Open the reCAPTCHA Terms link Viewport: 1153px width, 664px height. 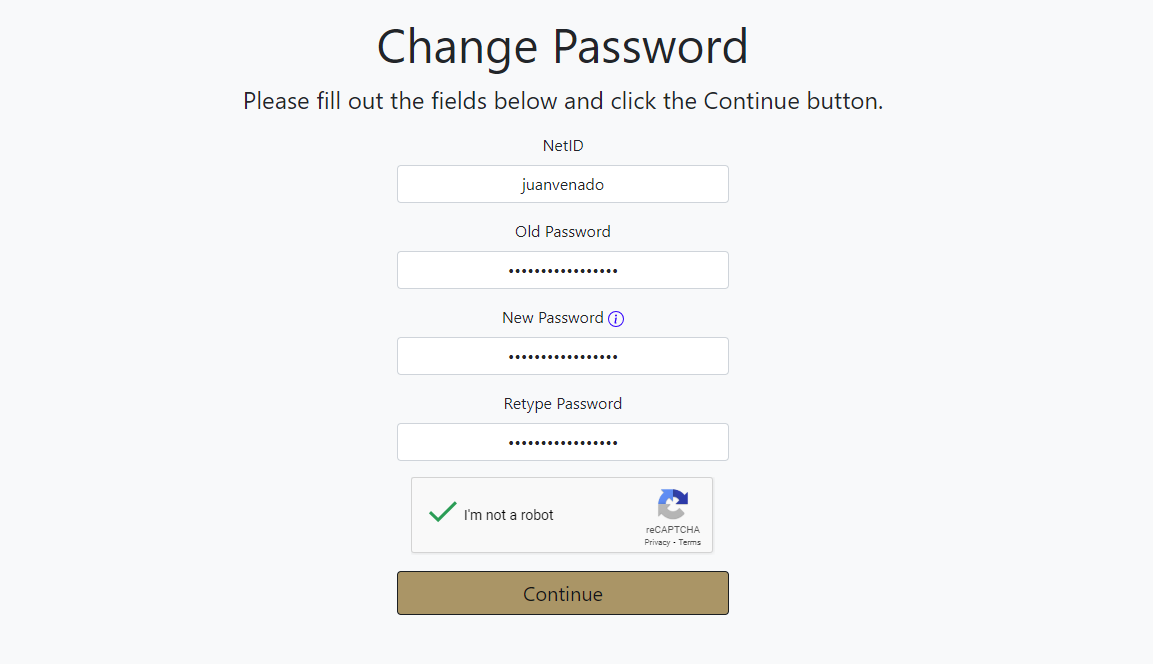point(689,542)
